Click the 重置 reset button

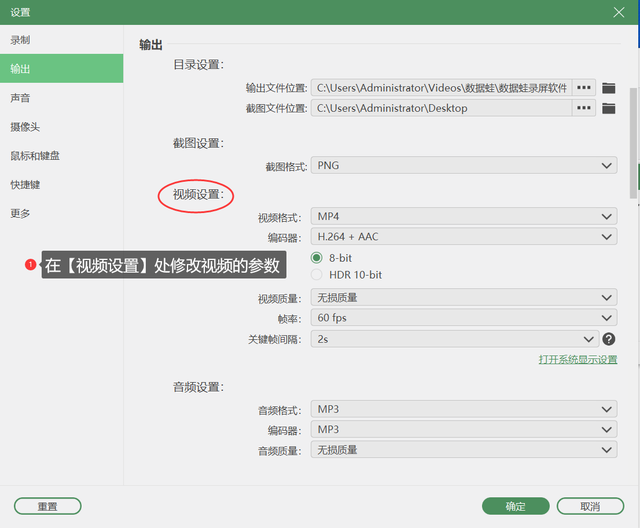point(47,506)
